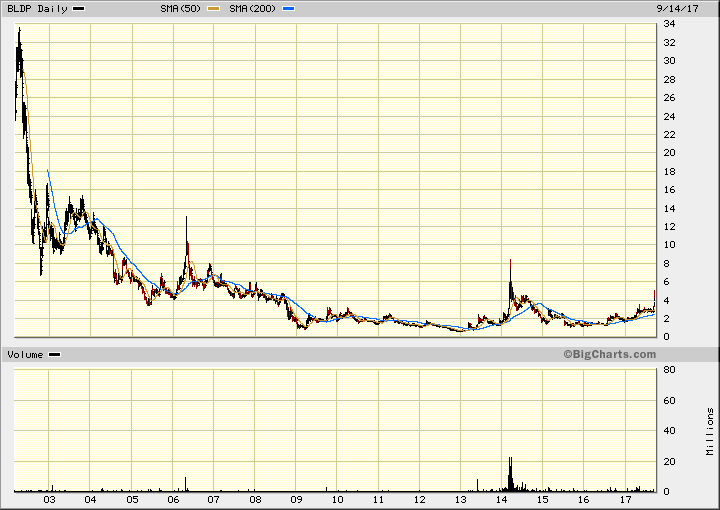Click the 10 price axis label
The width and height of the screenshot is (720, 510).
coord(670,246)
